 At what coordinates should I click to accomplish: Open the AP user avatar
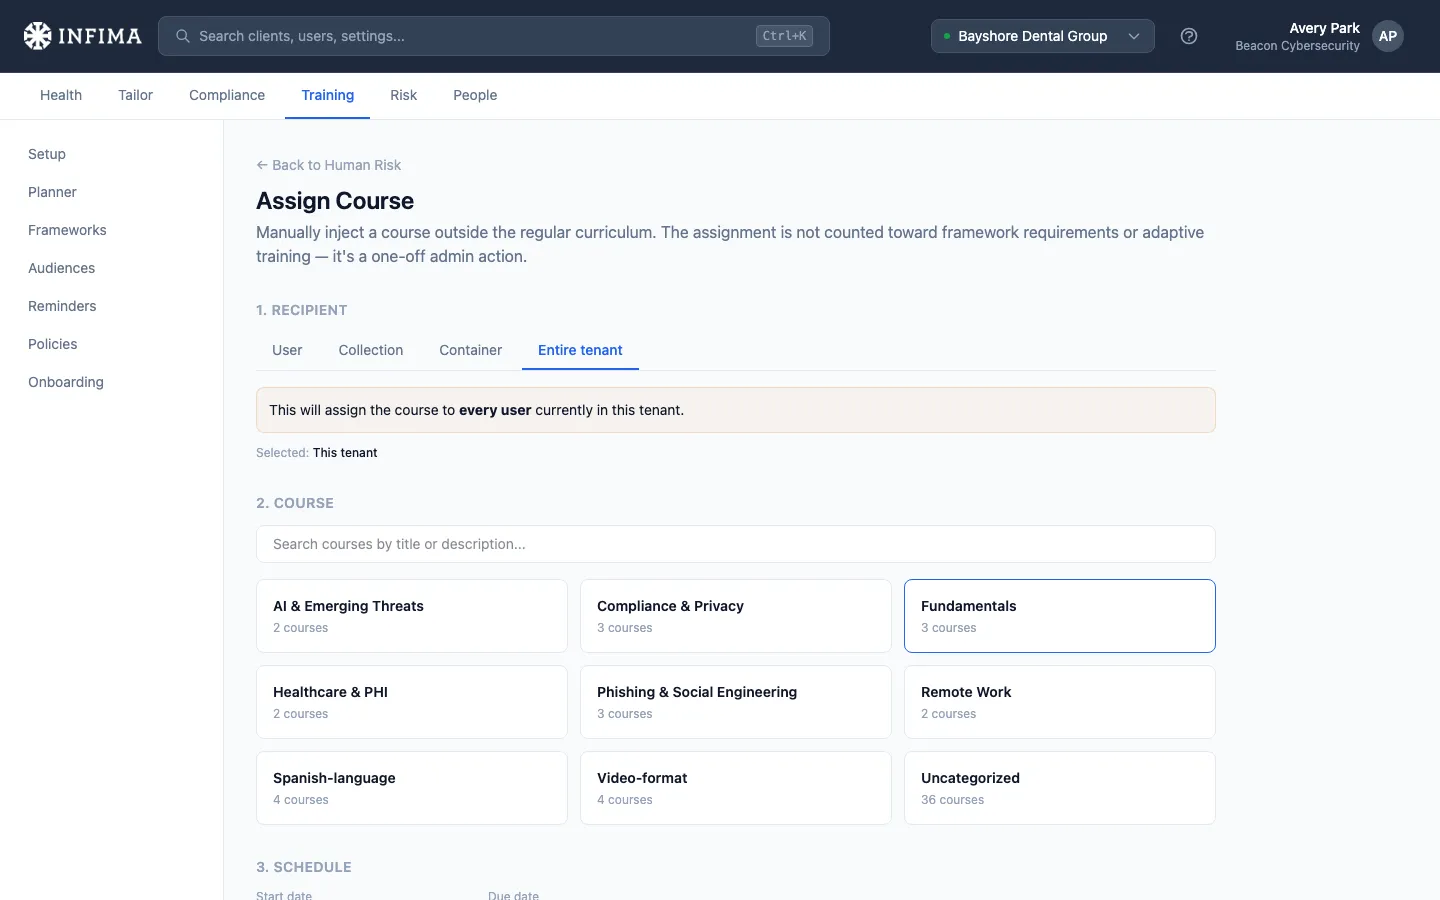[1388, 36]
